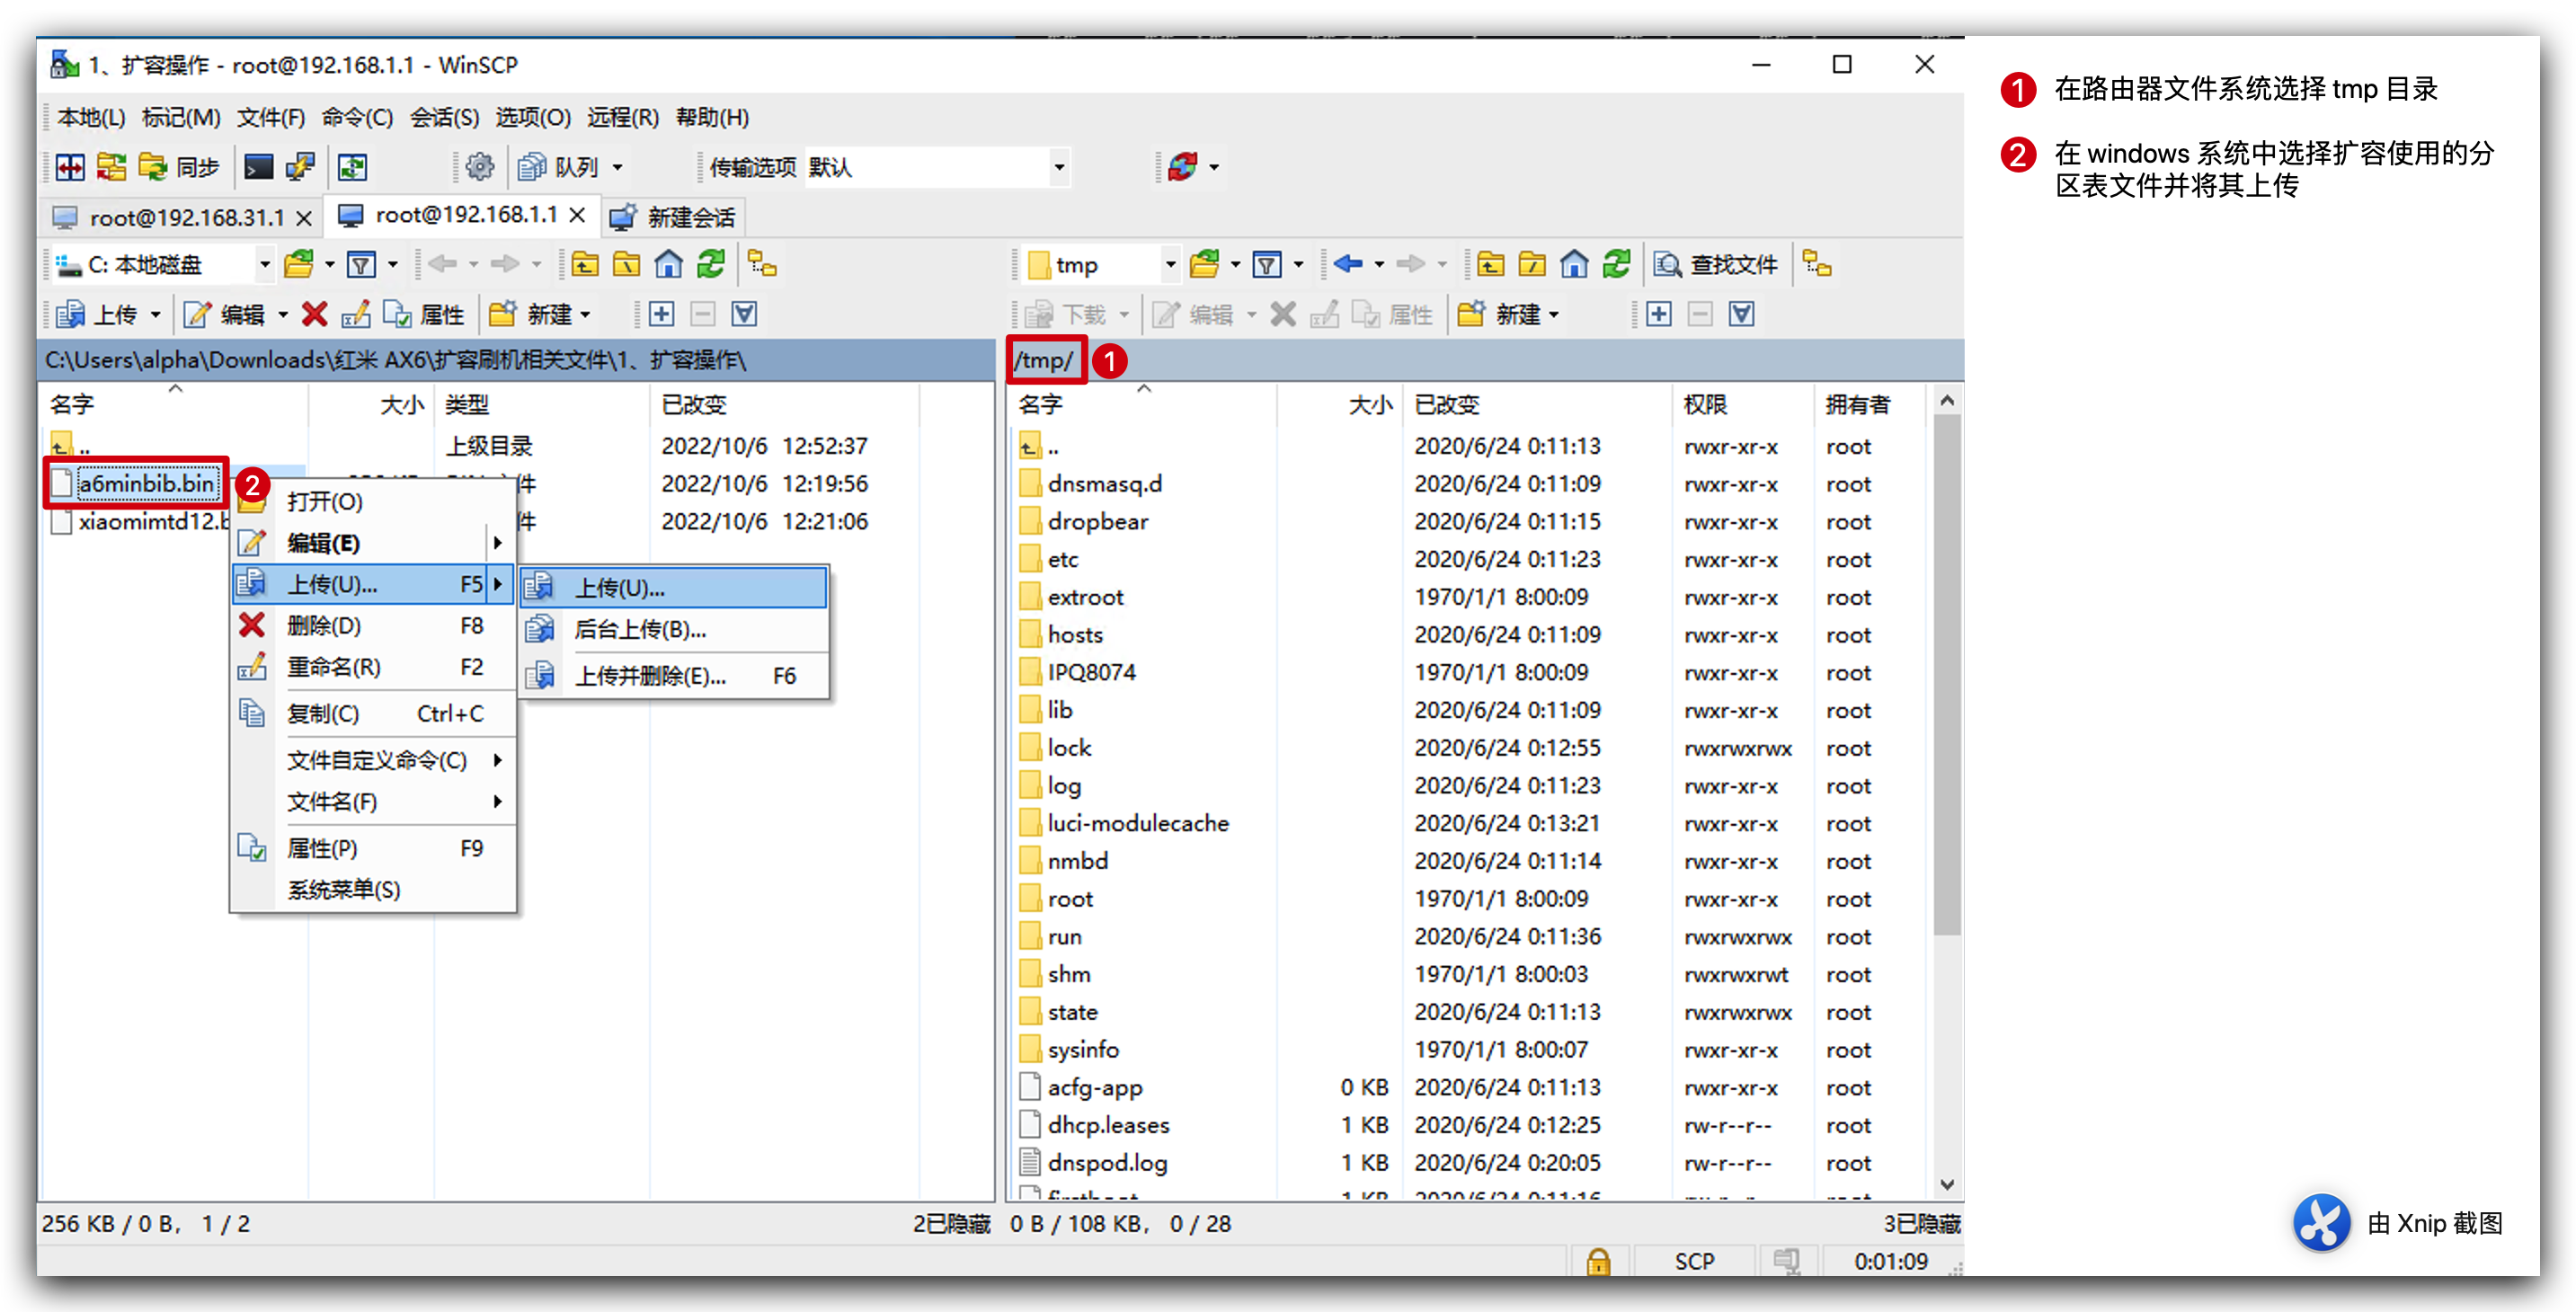Click the local delete red X icon
This screenshot has height=1312, width=2576.
[314, 315]
